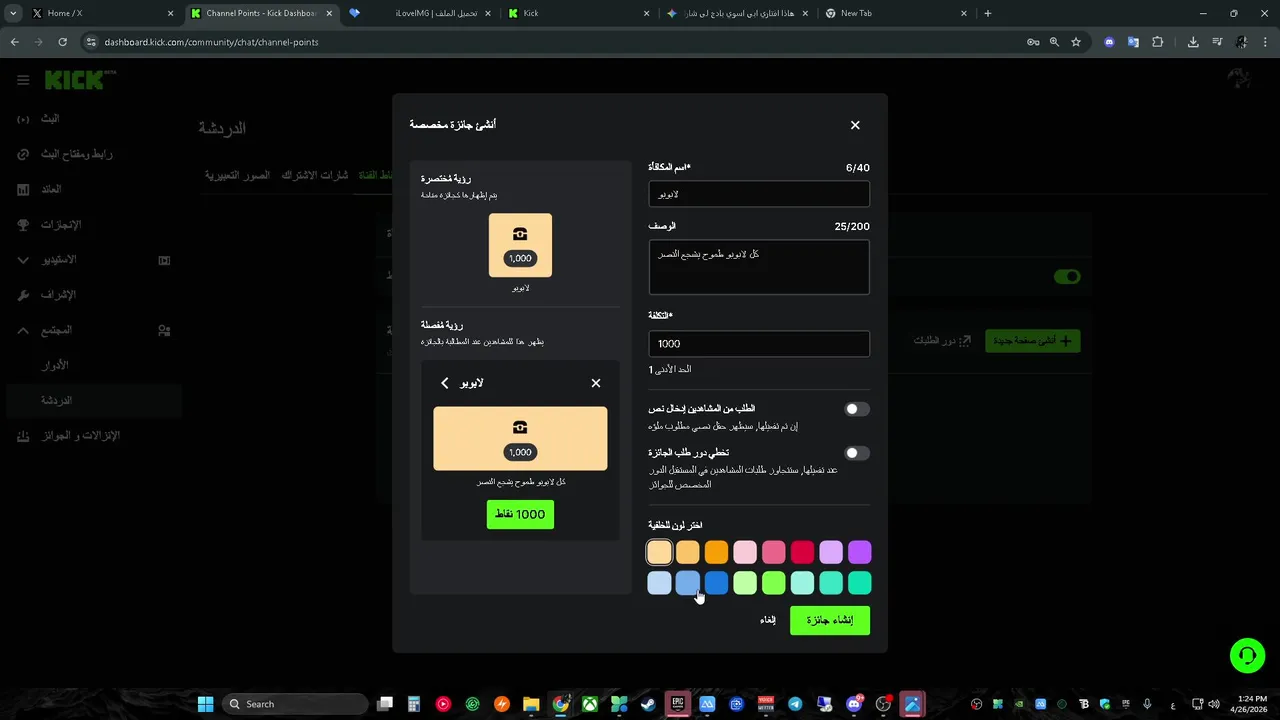Select the red background color swatch
The width and height of the screenshot is (1280, 720).
point(802,552)
